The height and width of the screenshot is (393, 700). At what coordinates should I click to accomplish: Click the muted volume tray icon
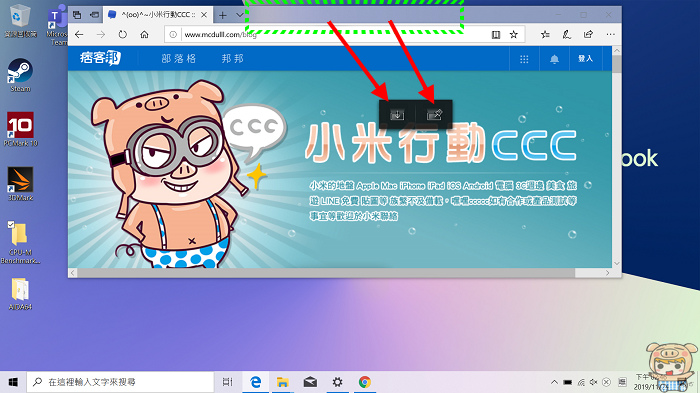(x=593, y=382)
